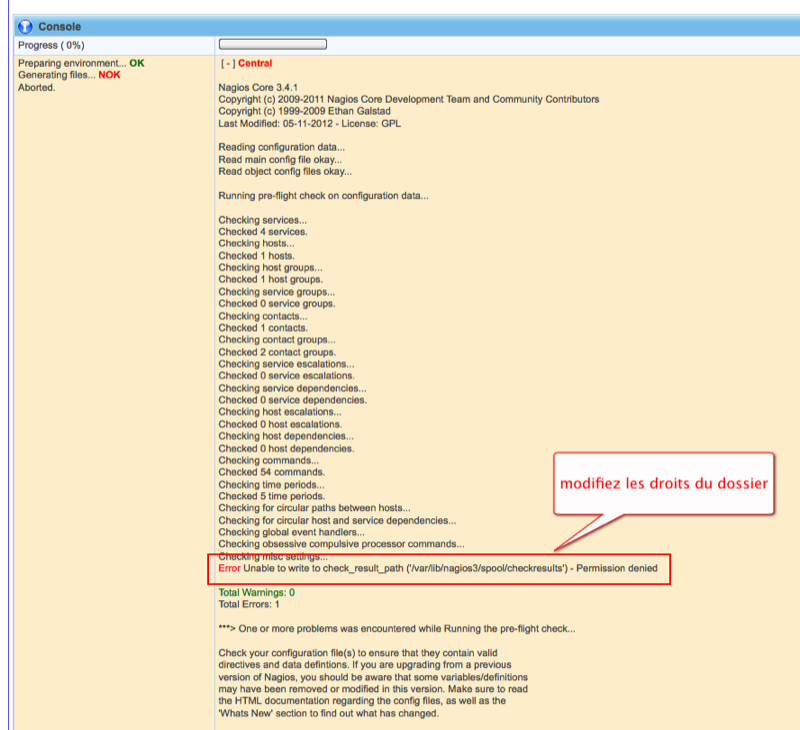Click the 'Running pre-flight check' line
Image resolution: width=800 pixels, height=730 pixels.
323,196
